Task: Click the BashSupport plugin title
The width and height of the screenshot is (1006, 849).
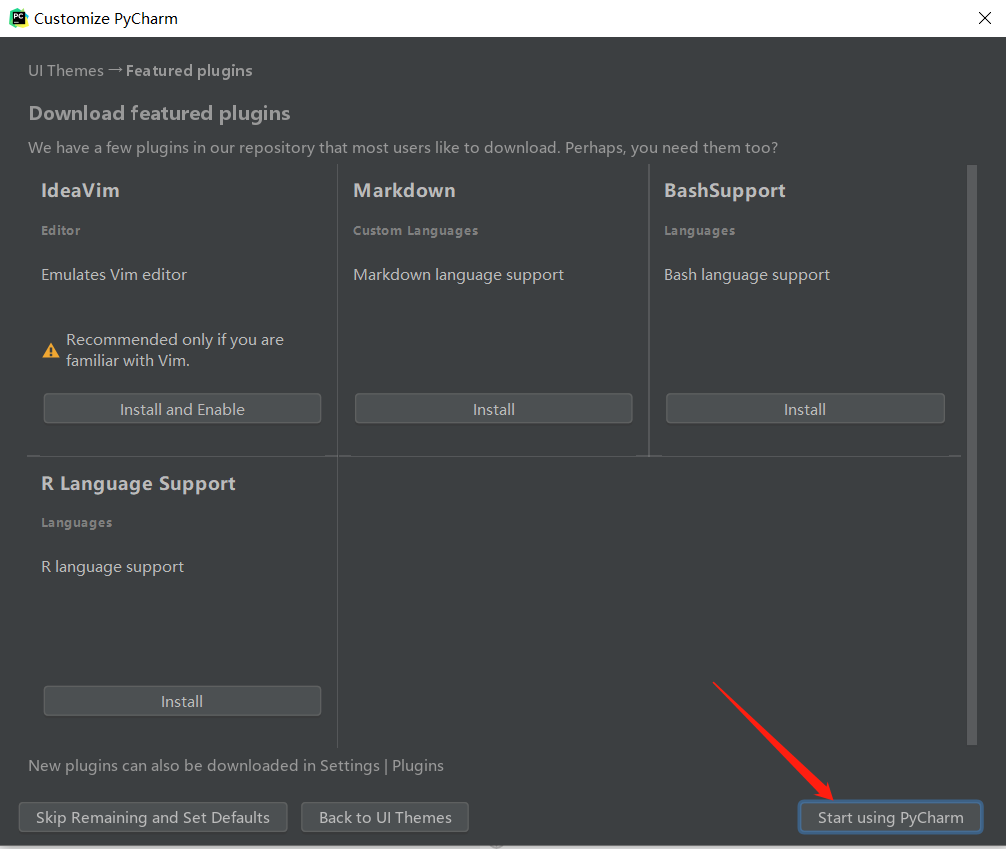Action: [x=724, y=191]
